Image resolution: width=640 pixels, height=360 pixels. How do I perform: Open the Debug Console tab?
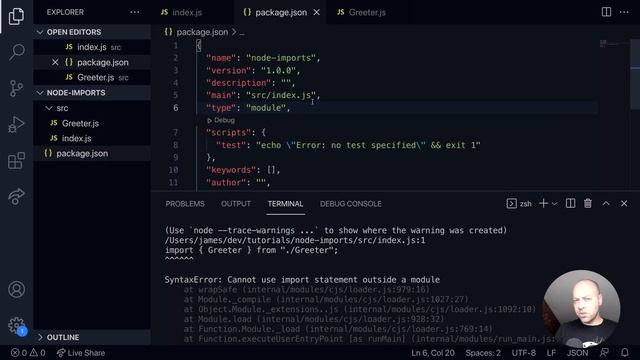[351, 204]
